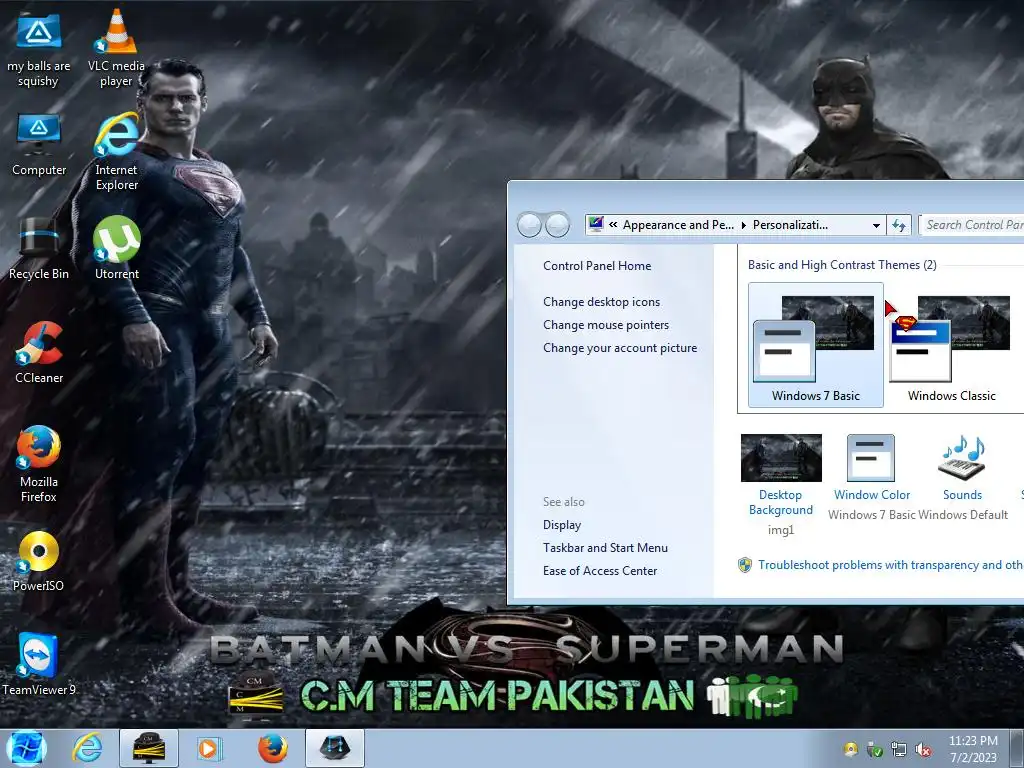Image resolution: width=1024 pixels, height=768 pixels.
Task: Expand the double chevron in address bar
Action: 613,225
